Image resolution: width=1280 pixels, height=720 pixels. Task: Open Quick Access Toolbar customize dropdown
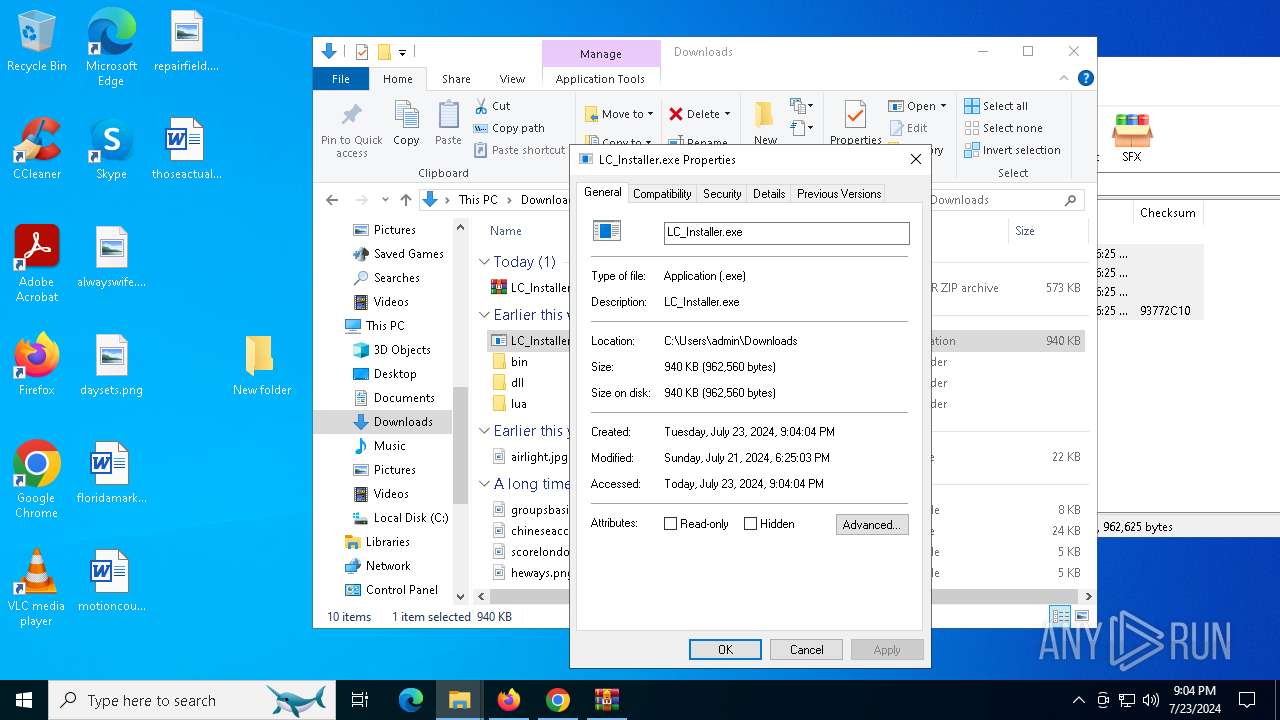pos(403,52)
